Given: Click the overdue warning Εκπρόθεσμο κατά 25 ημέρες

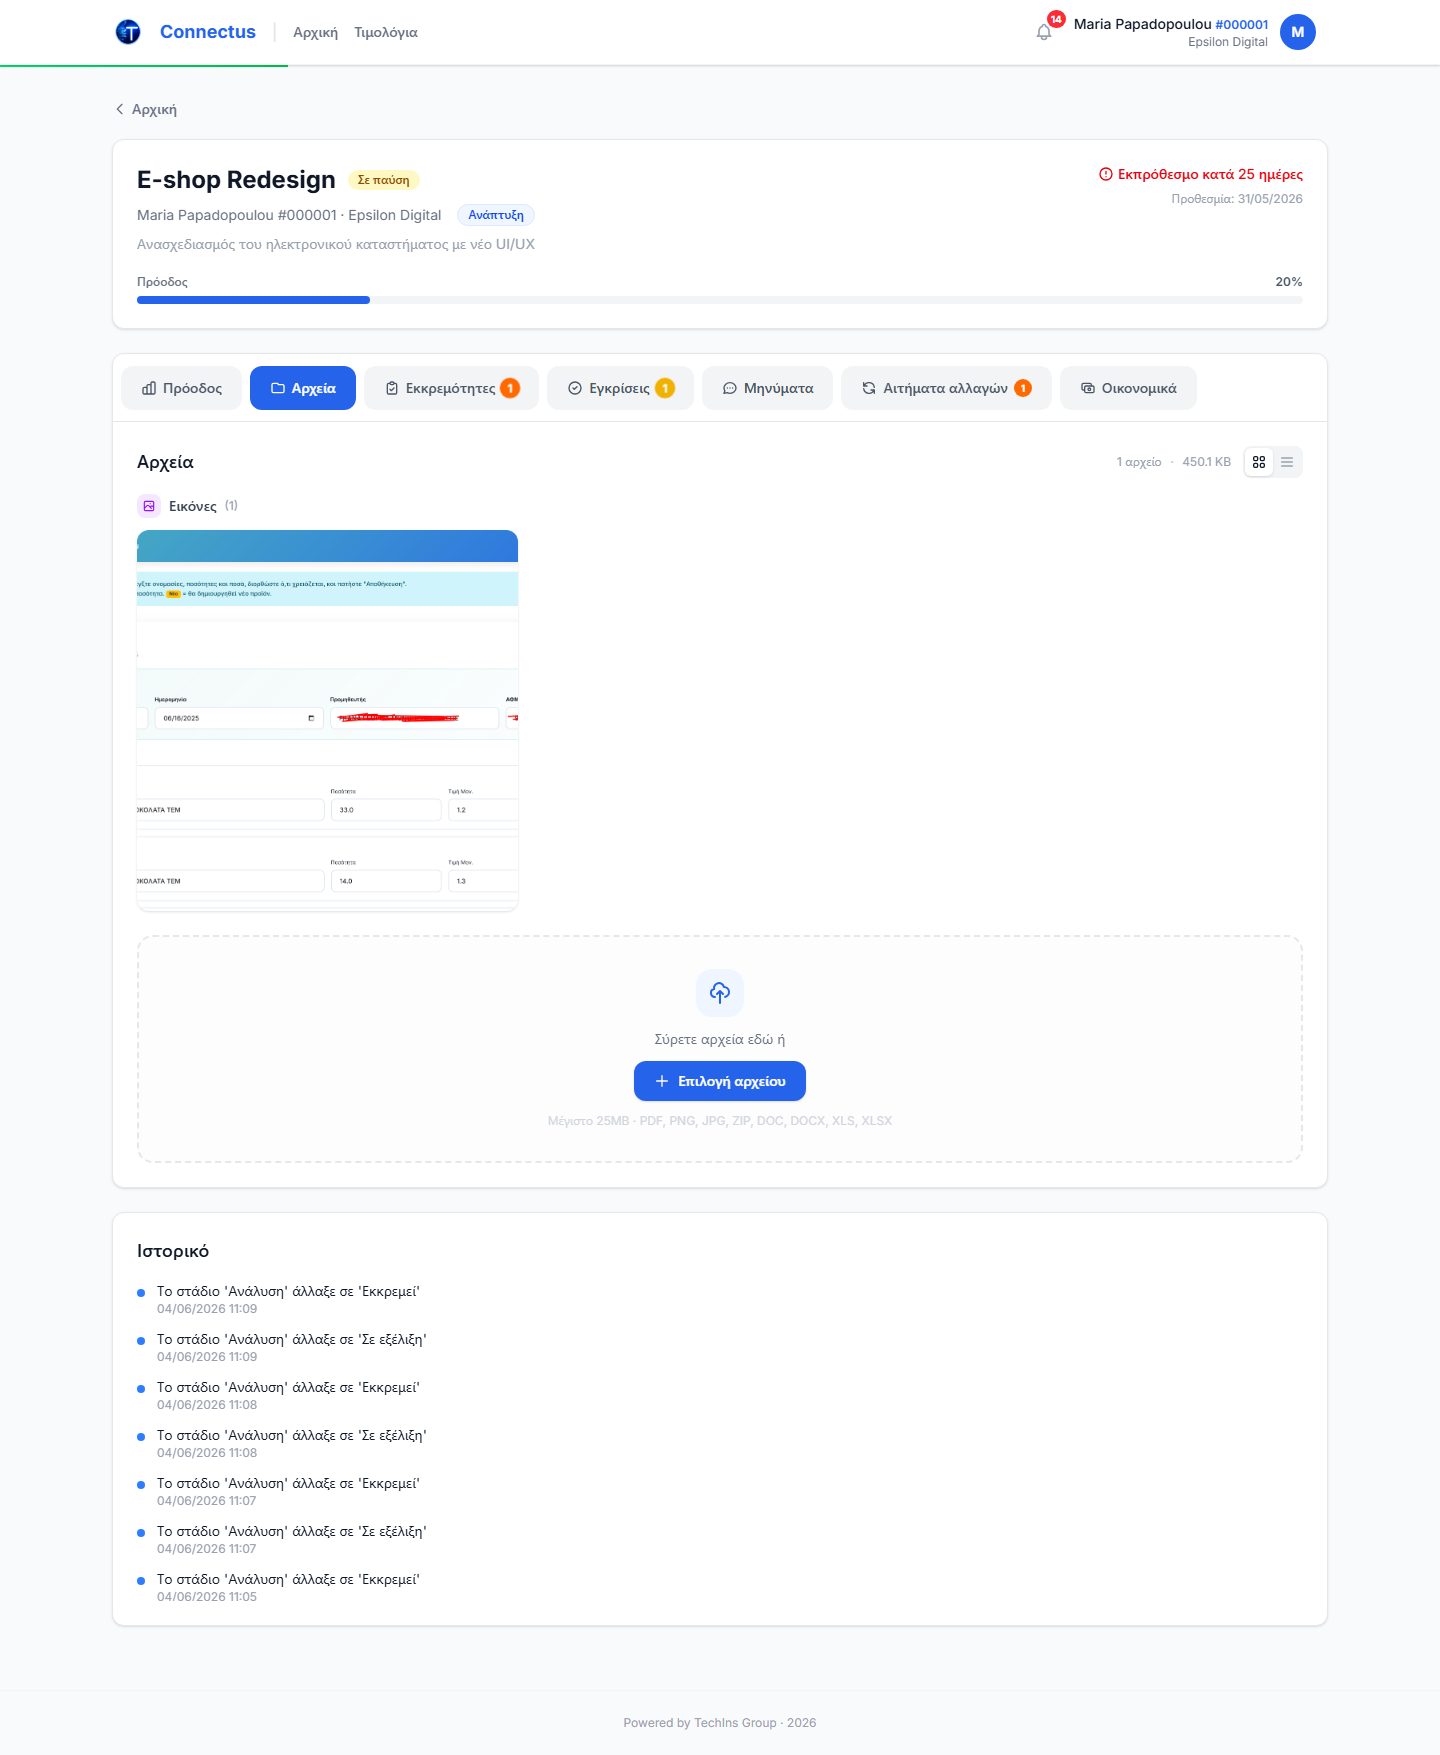Looking at the screenshot, I should point(1200,174).
